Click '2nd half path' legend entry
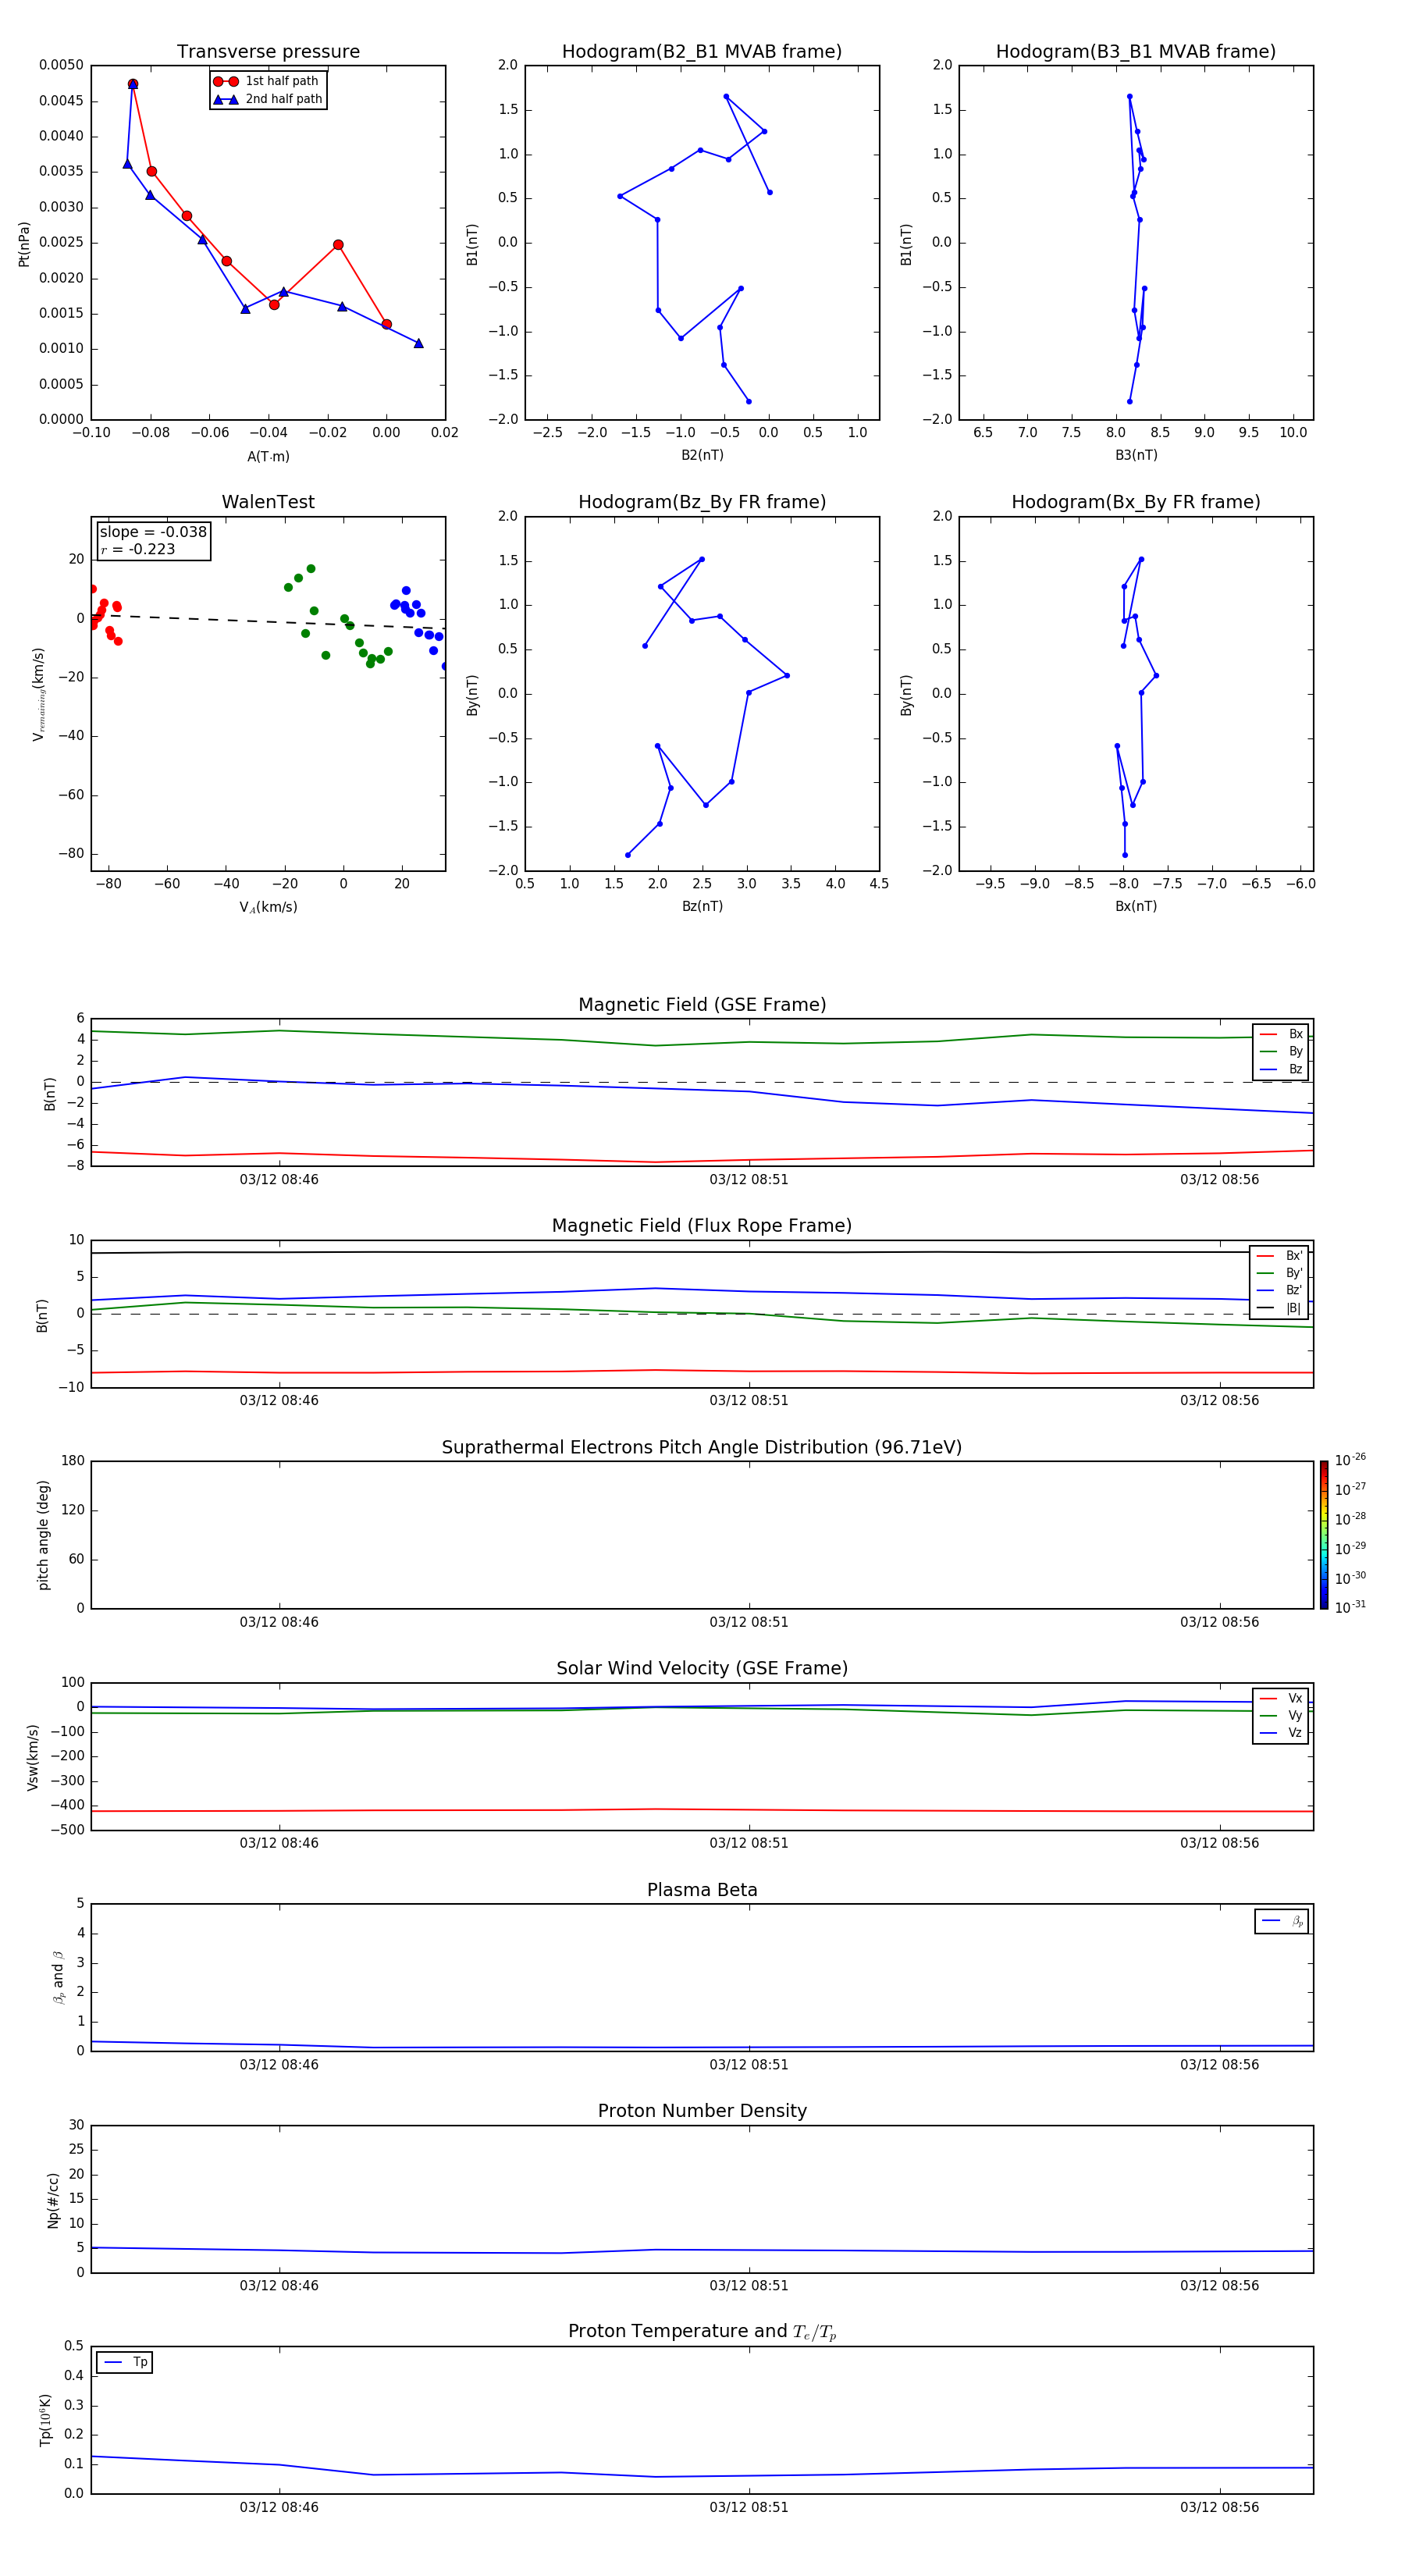1405x2576 pixels. 268,99
